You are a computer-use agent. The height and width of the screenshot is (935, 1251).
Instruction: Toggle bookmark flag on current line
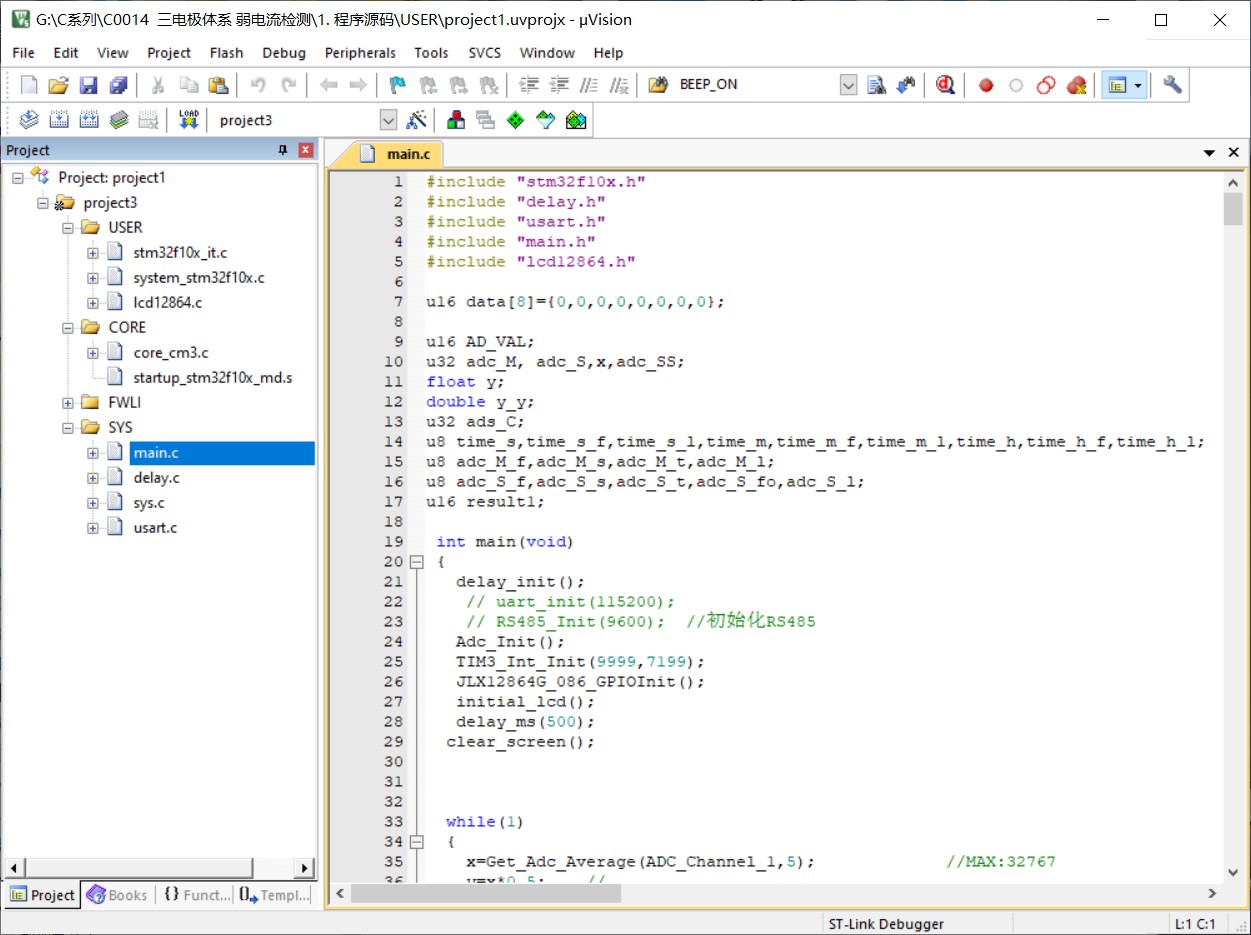coord(398,85)
